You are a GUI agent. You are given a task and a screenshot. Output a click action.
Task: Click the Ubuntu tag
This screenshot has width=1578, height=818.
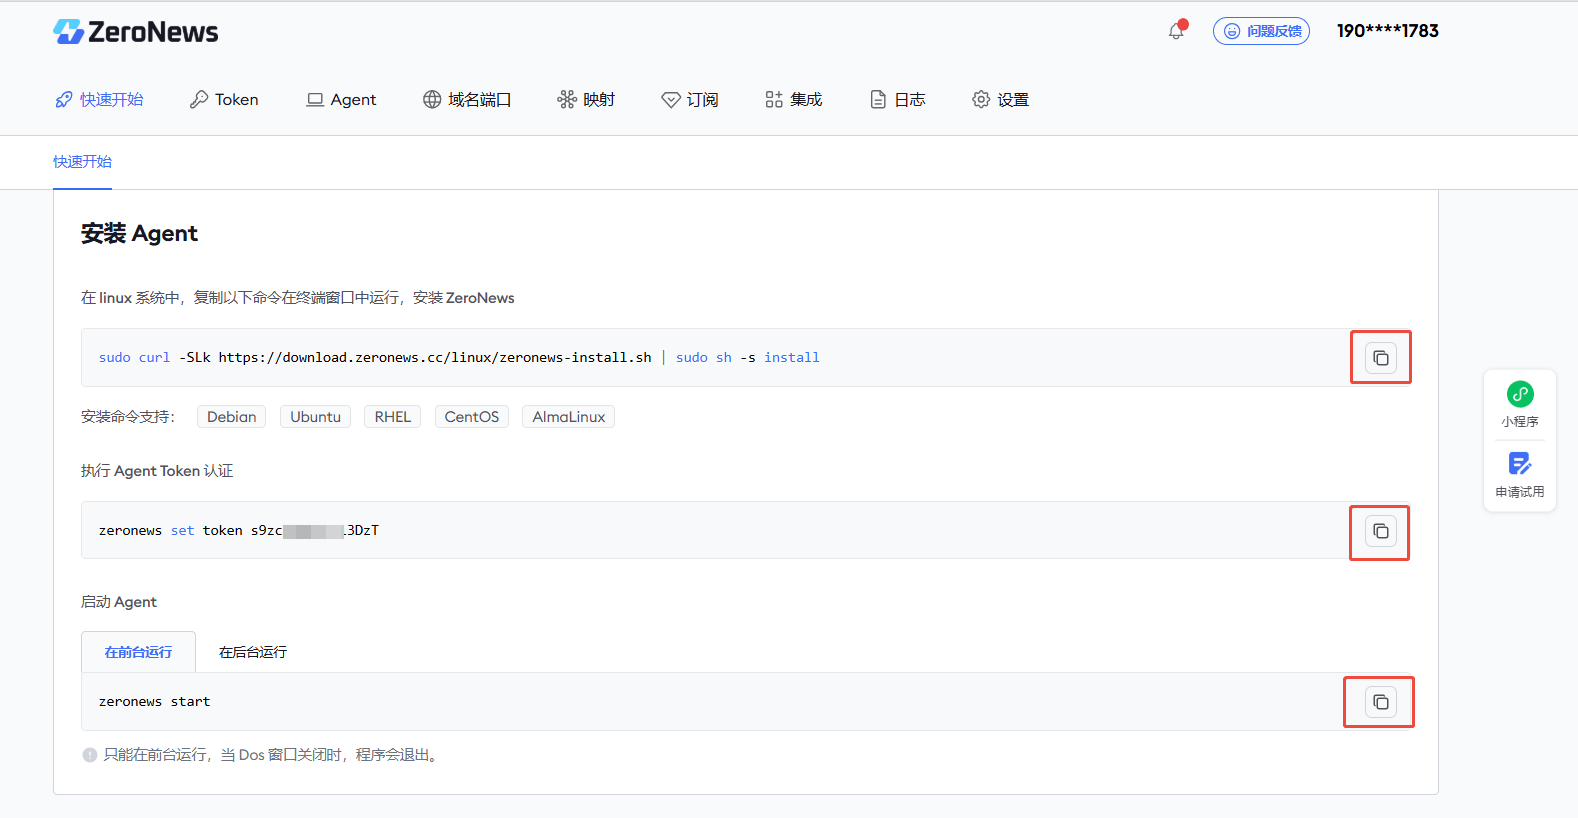click(x=315, y=417)
